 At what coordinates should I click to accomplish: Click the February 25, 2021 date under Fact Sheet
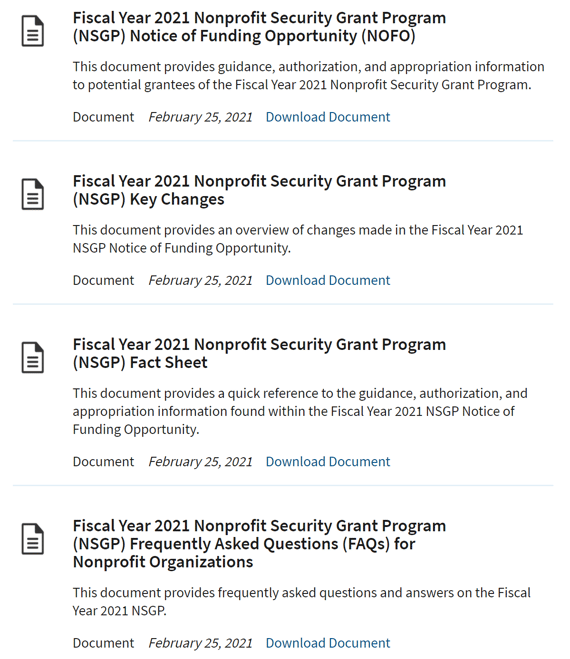click(201, 461)
